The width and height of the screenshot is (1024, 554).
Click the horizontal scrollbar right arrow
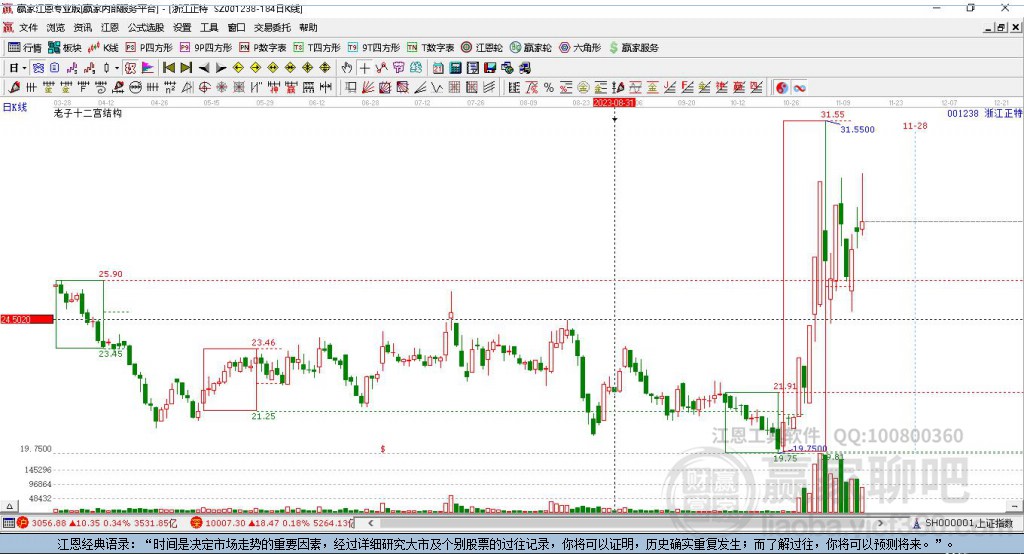pos(880,523)
